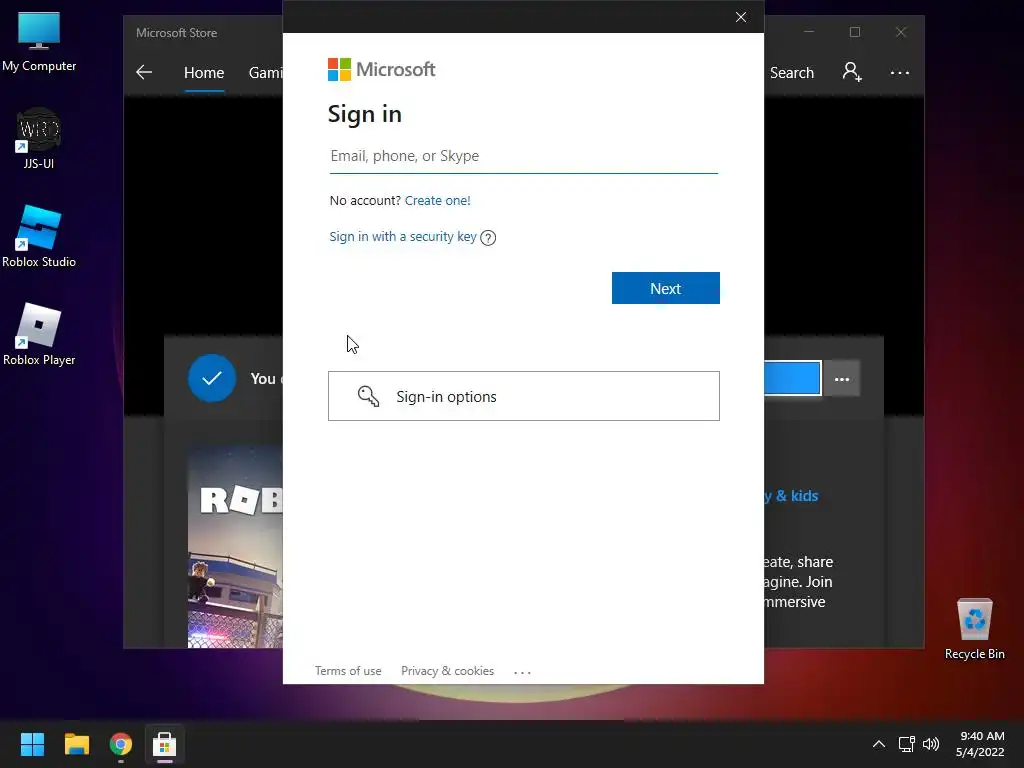Click the blue button in Store window
This screenshot has width=1024, height=768.
point(792,378)
